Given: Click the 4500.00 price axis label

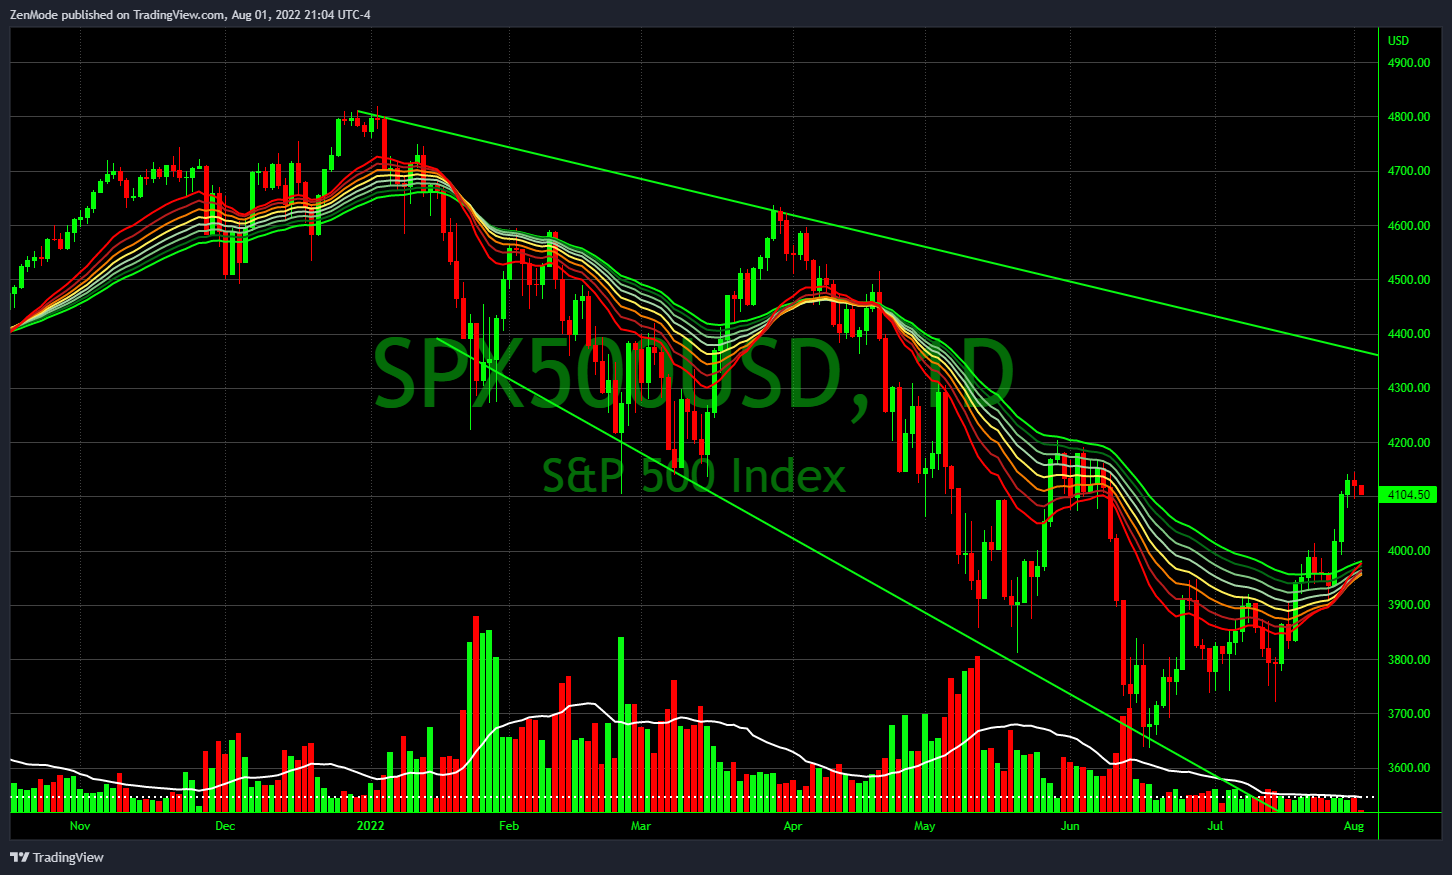Looking at the screenshot, I should point(1408,280).
